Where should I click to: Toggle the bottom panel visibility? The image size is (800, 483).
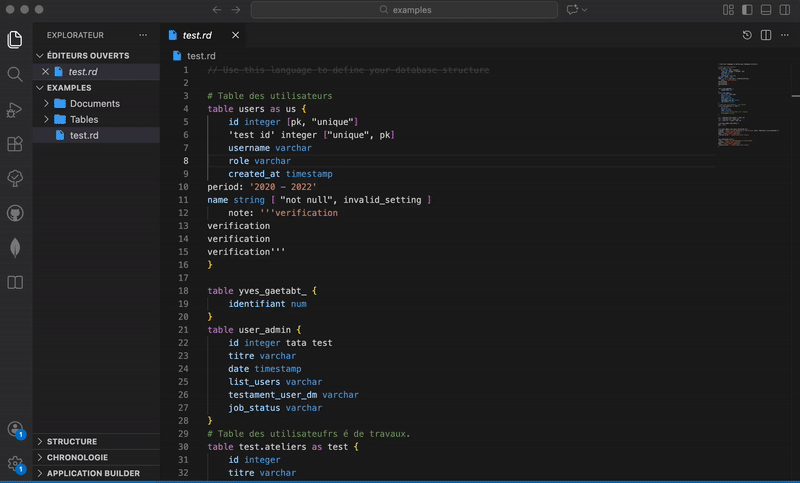click(x=765, y=9)
